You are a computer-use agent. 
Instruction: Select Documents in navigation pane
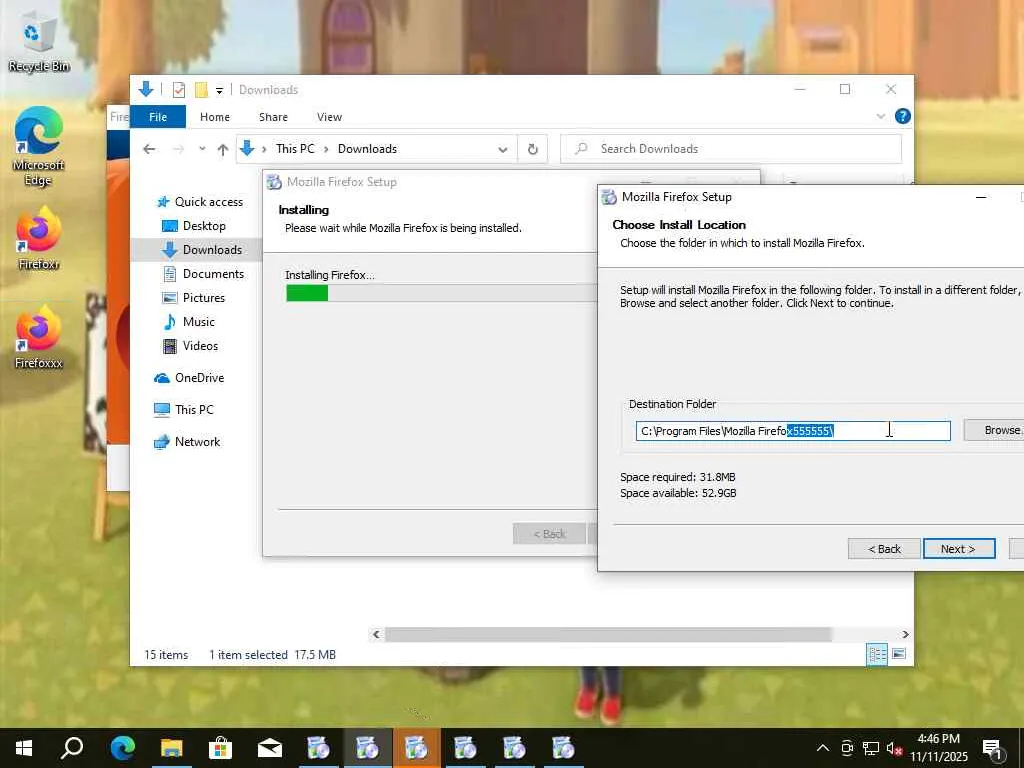tap(203, 274)
